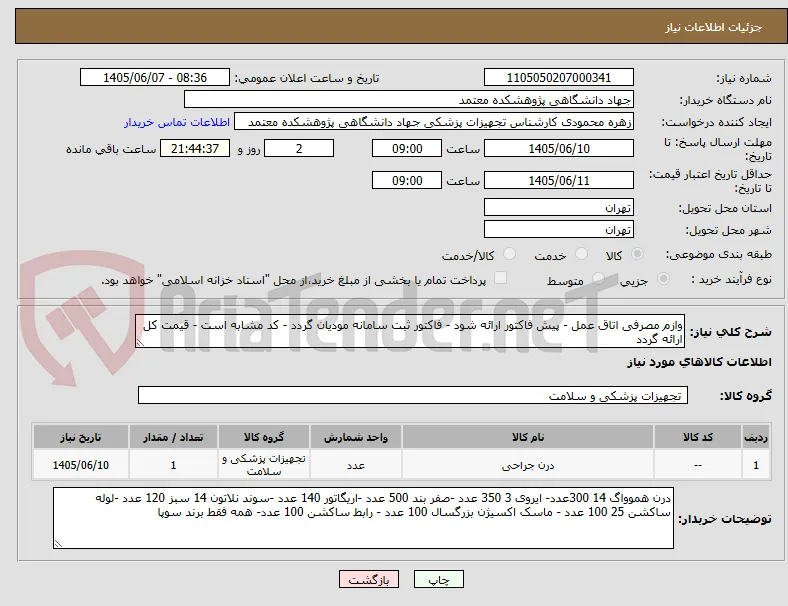This screenshot has width=788, height=606.
Task: Click the نام کالا column header
Action: 528,437
